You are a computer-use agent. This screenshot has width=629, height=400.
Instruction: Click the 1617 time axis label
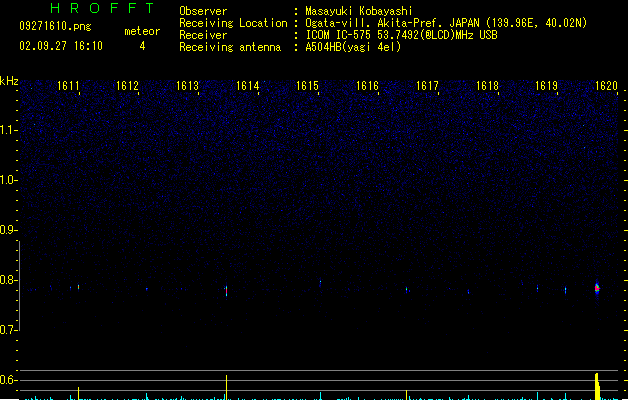click(x=427, y=86)
